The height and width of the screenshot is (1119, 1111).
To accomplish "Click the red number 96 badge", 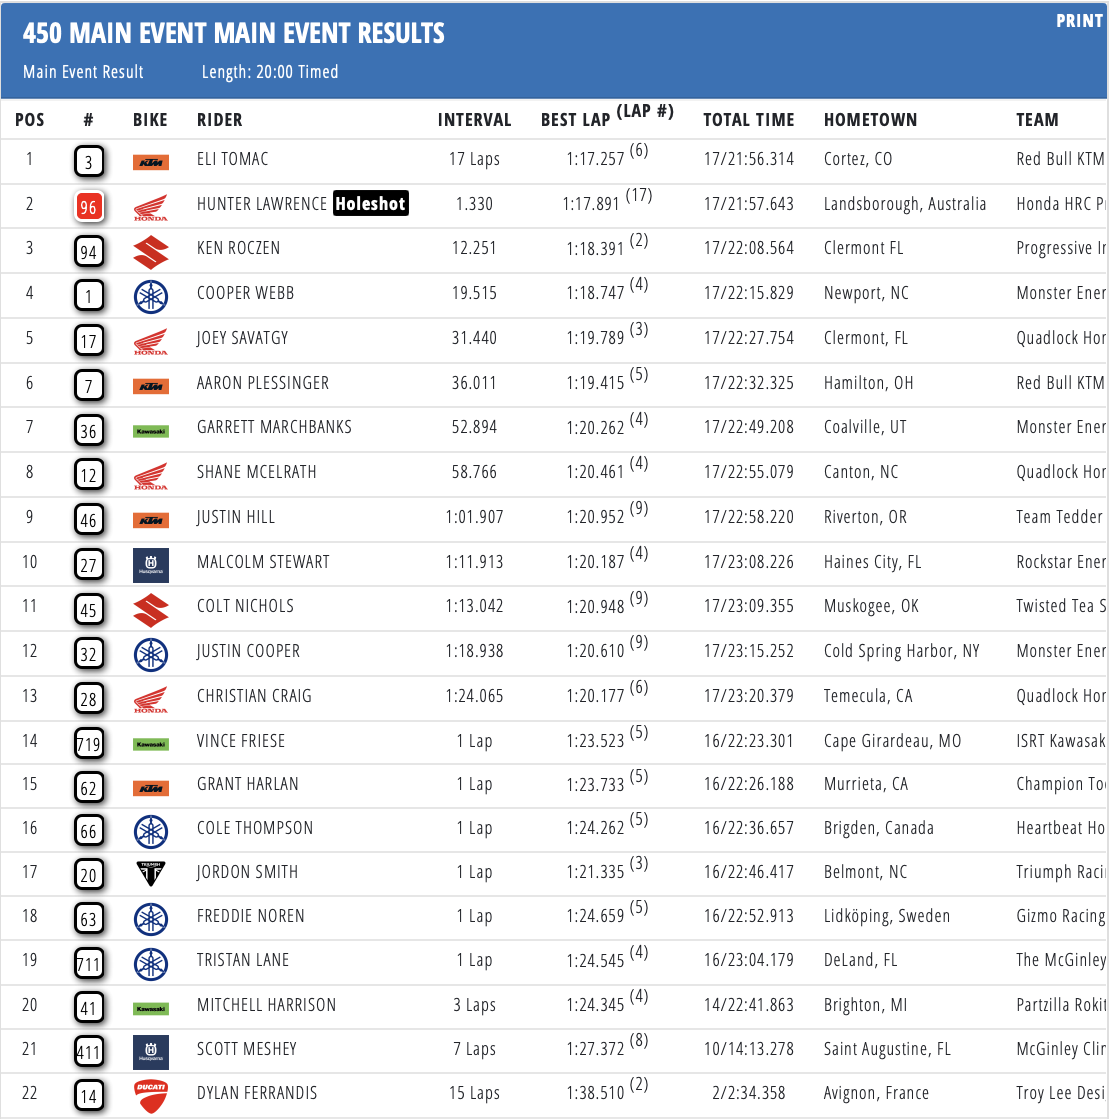I will [x=89, y=206].
